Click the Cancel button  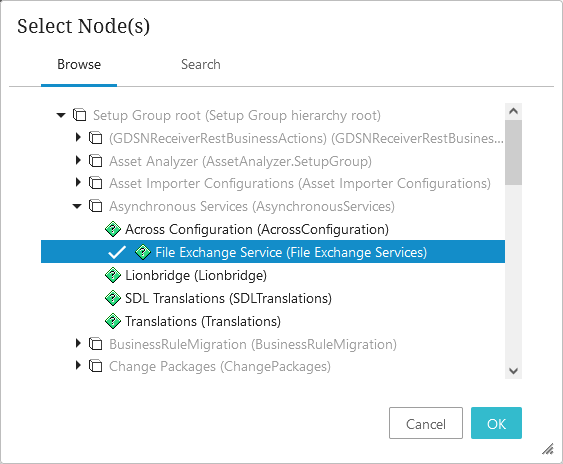(426, 423)
